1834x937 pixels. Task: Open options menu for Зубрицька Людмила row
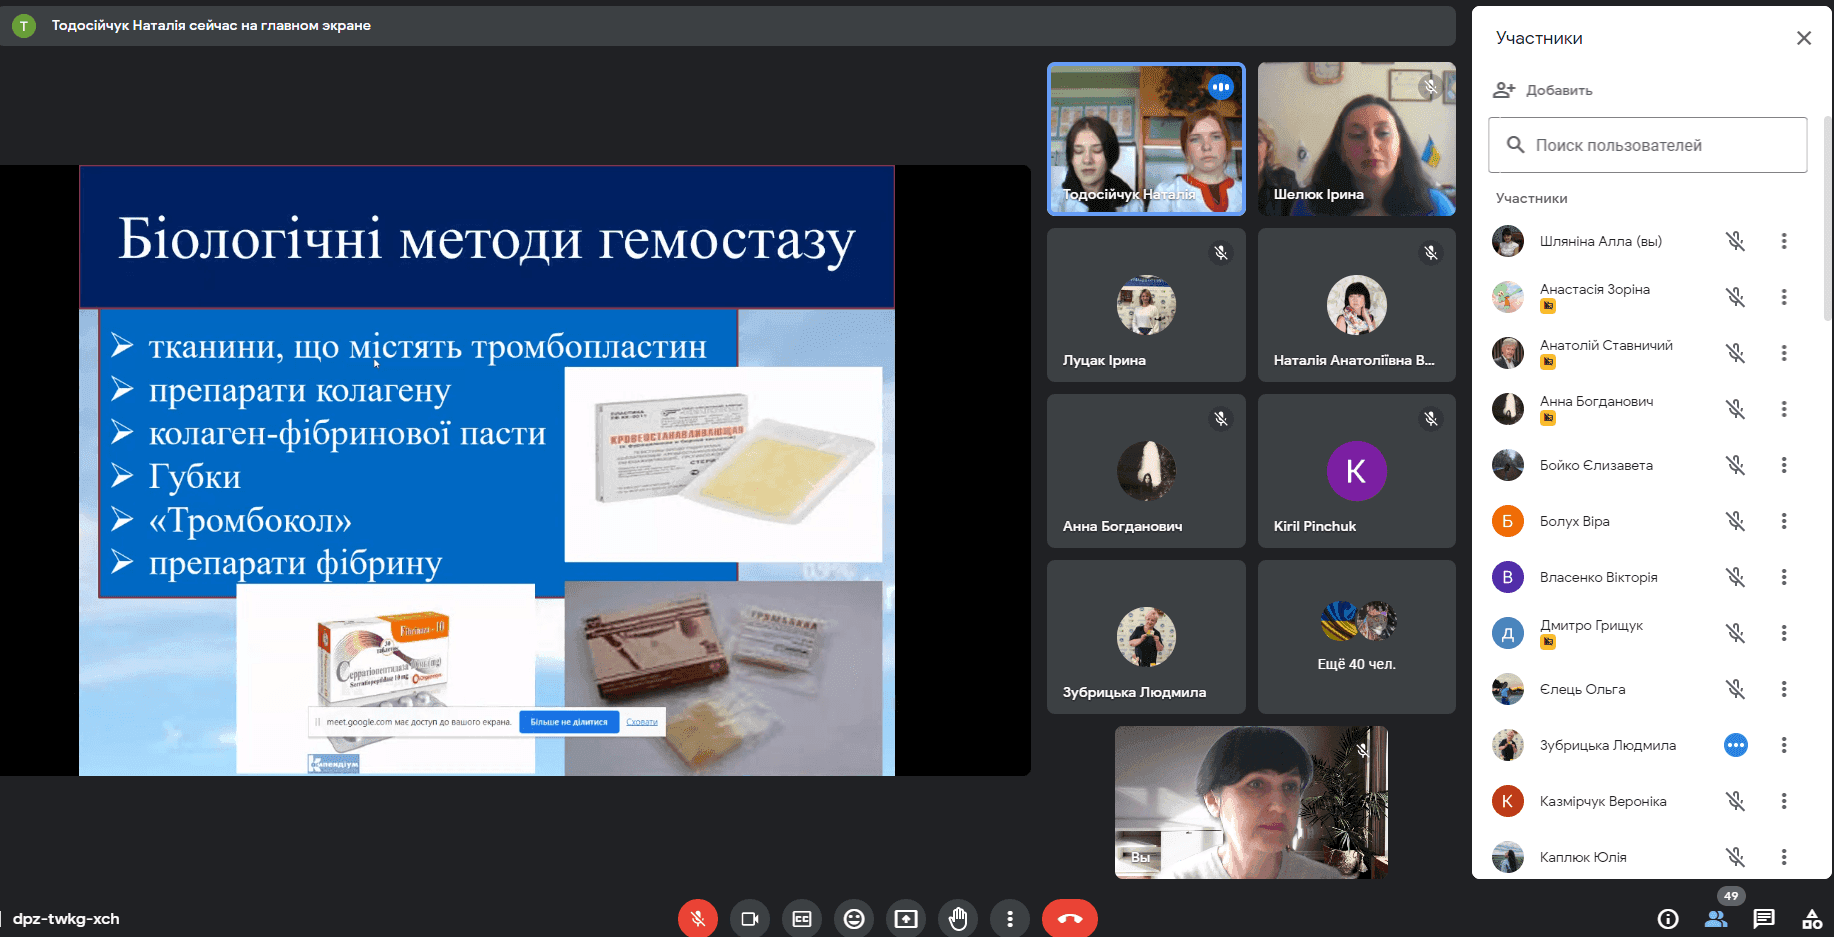coord(1784,745)
